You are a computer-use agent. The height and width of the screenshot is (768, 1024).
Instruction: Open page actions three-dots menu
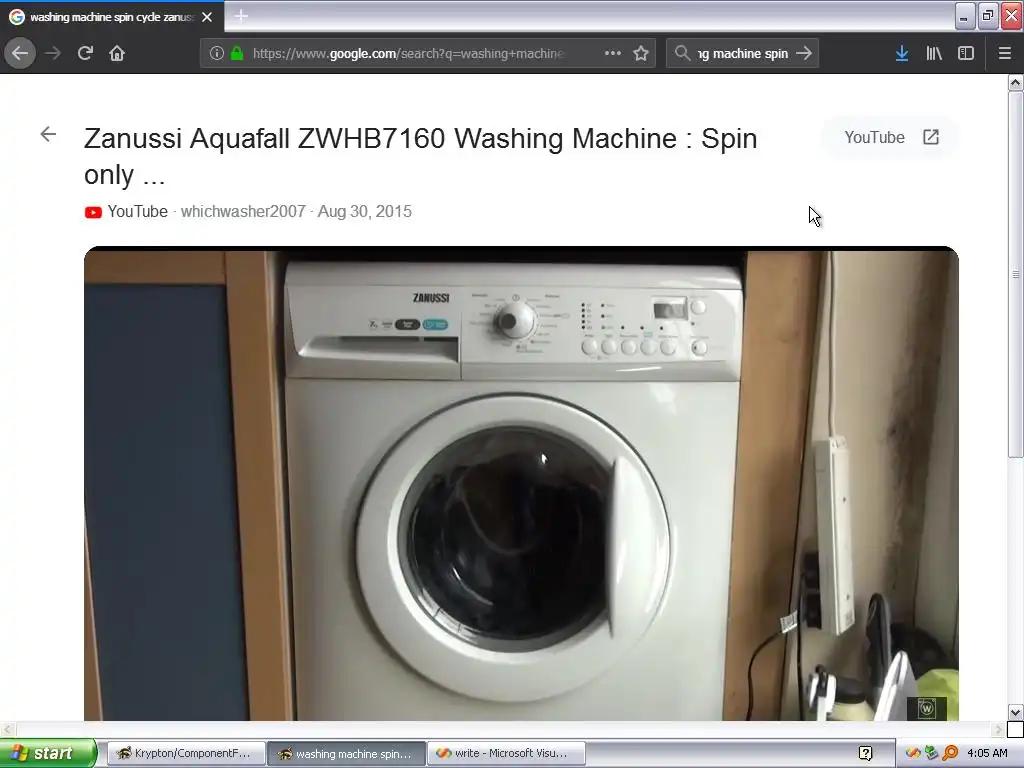pos(613,53)
